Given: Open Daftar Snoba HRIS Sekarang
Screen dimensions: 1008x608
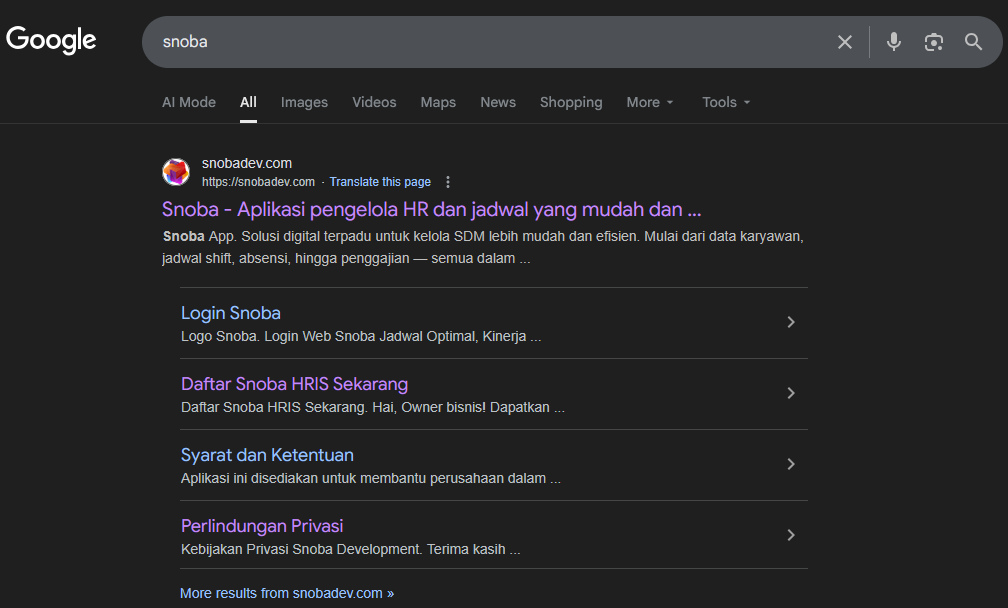Looking at the screenshot, I should tap(294, 384).
